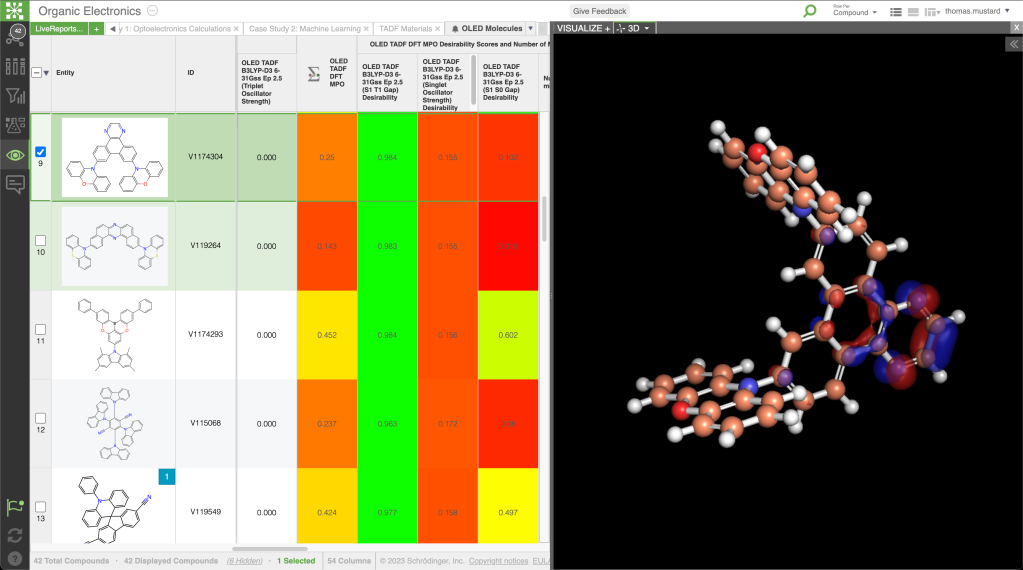1023x570 pixels.
Task: Click the plus button to add a LiveReport
Action: [96, 29]
